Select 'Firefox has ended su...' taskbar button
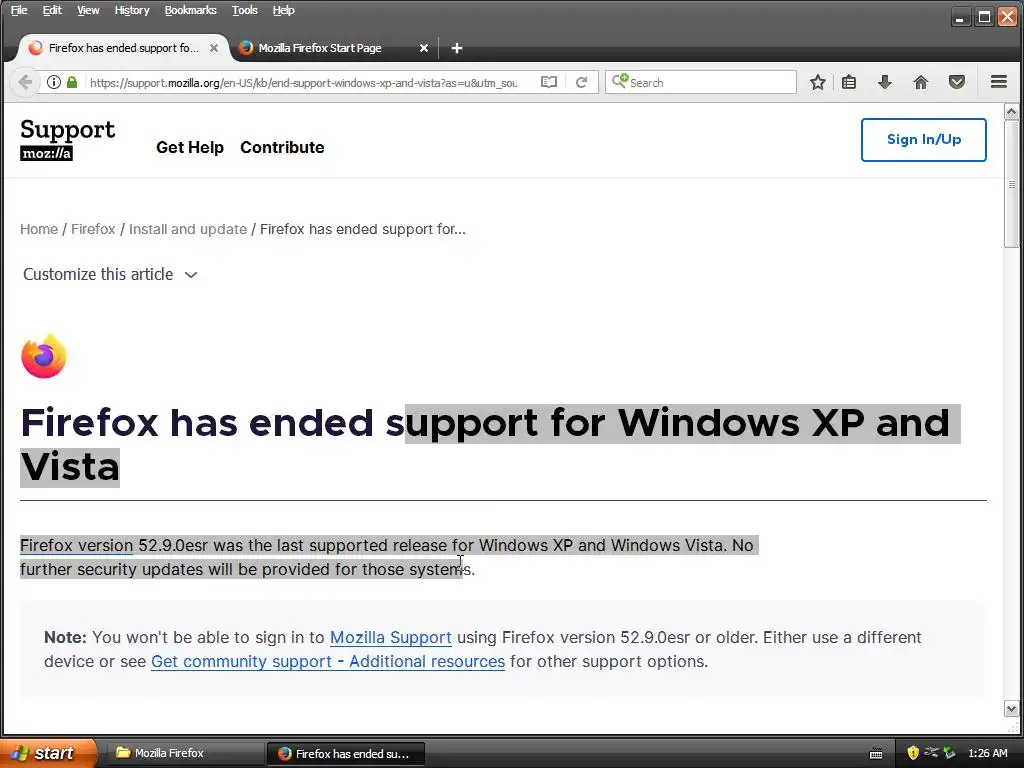 pos(346,754)
